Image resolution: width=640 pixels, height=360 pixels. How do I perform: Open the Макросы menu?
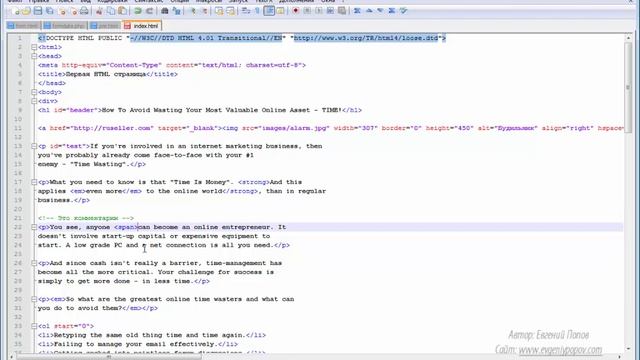coord(209,1)
